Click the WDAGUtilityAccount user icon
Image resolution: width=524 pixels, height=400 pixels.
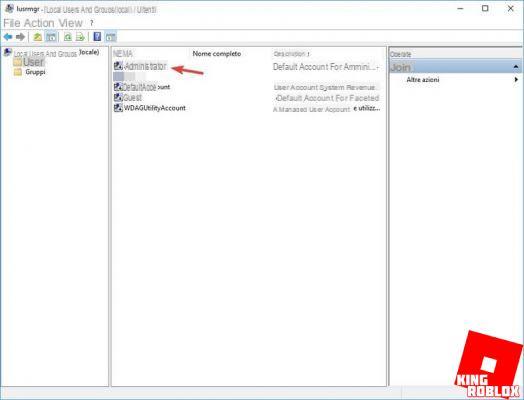tap(118, 108)
